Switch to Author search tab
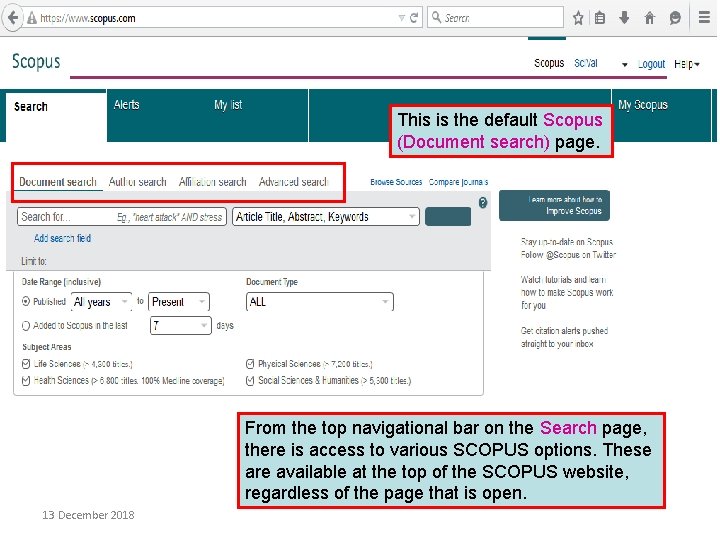The height and width of the screenshot is (540, 720). pyautogui.click(x=138, y=182)
